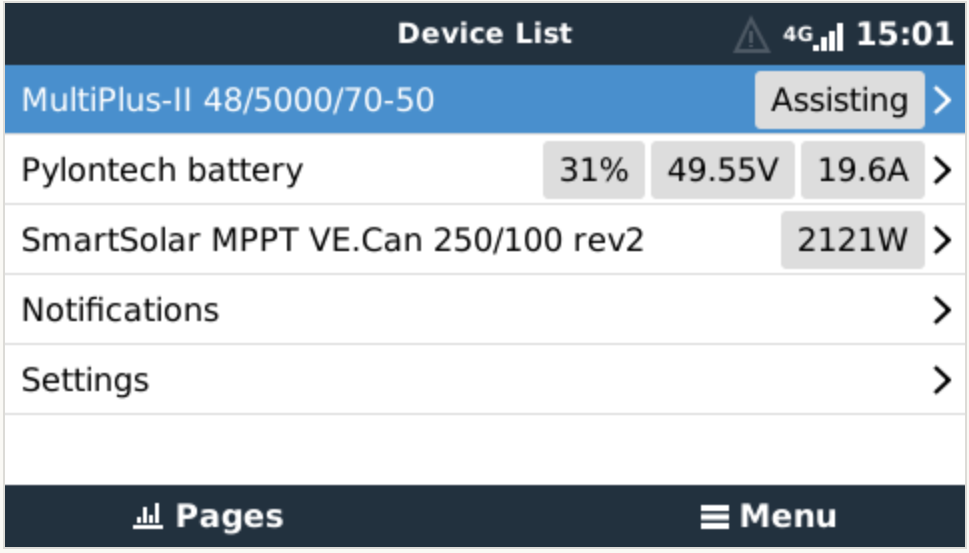Select the Pylontech battery device
Viewport: 969px width, 553px height.
pos(162,170)
